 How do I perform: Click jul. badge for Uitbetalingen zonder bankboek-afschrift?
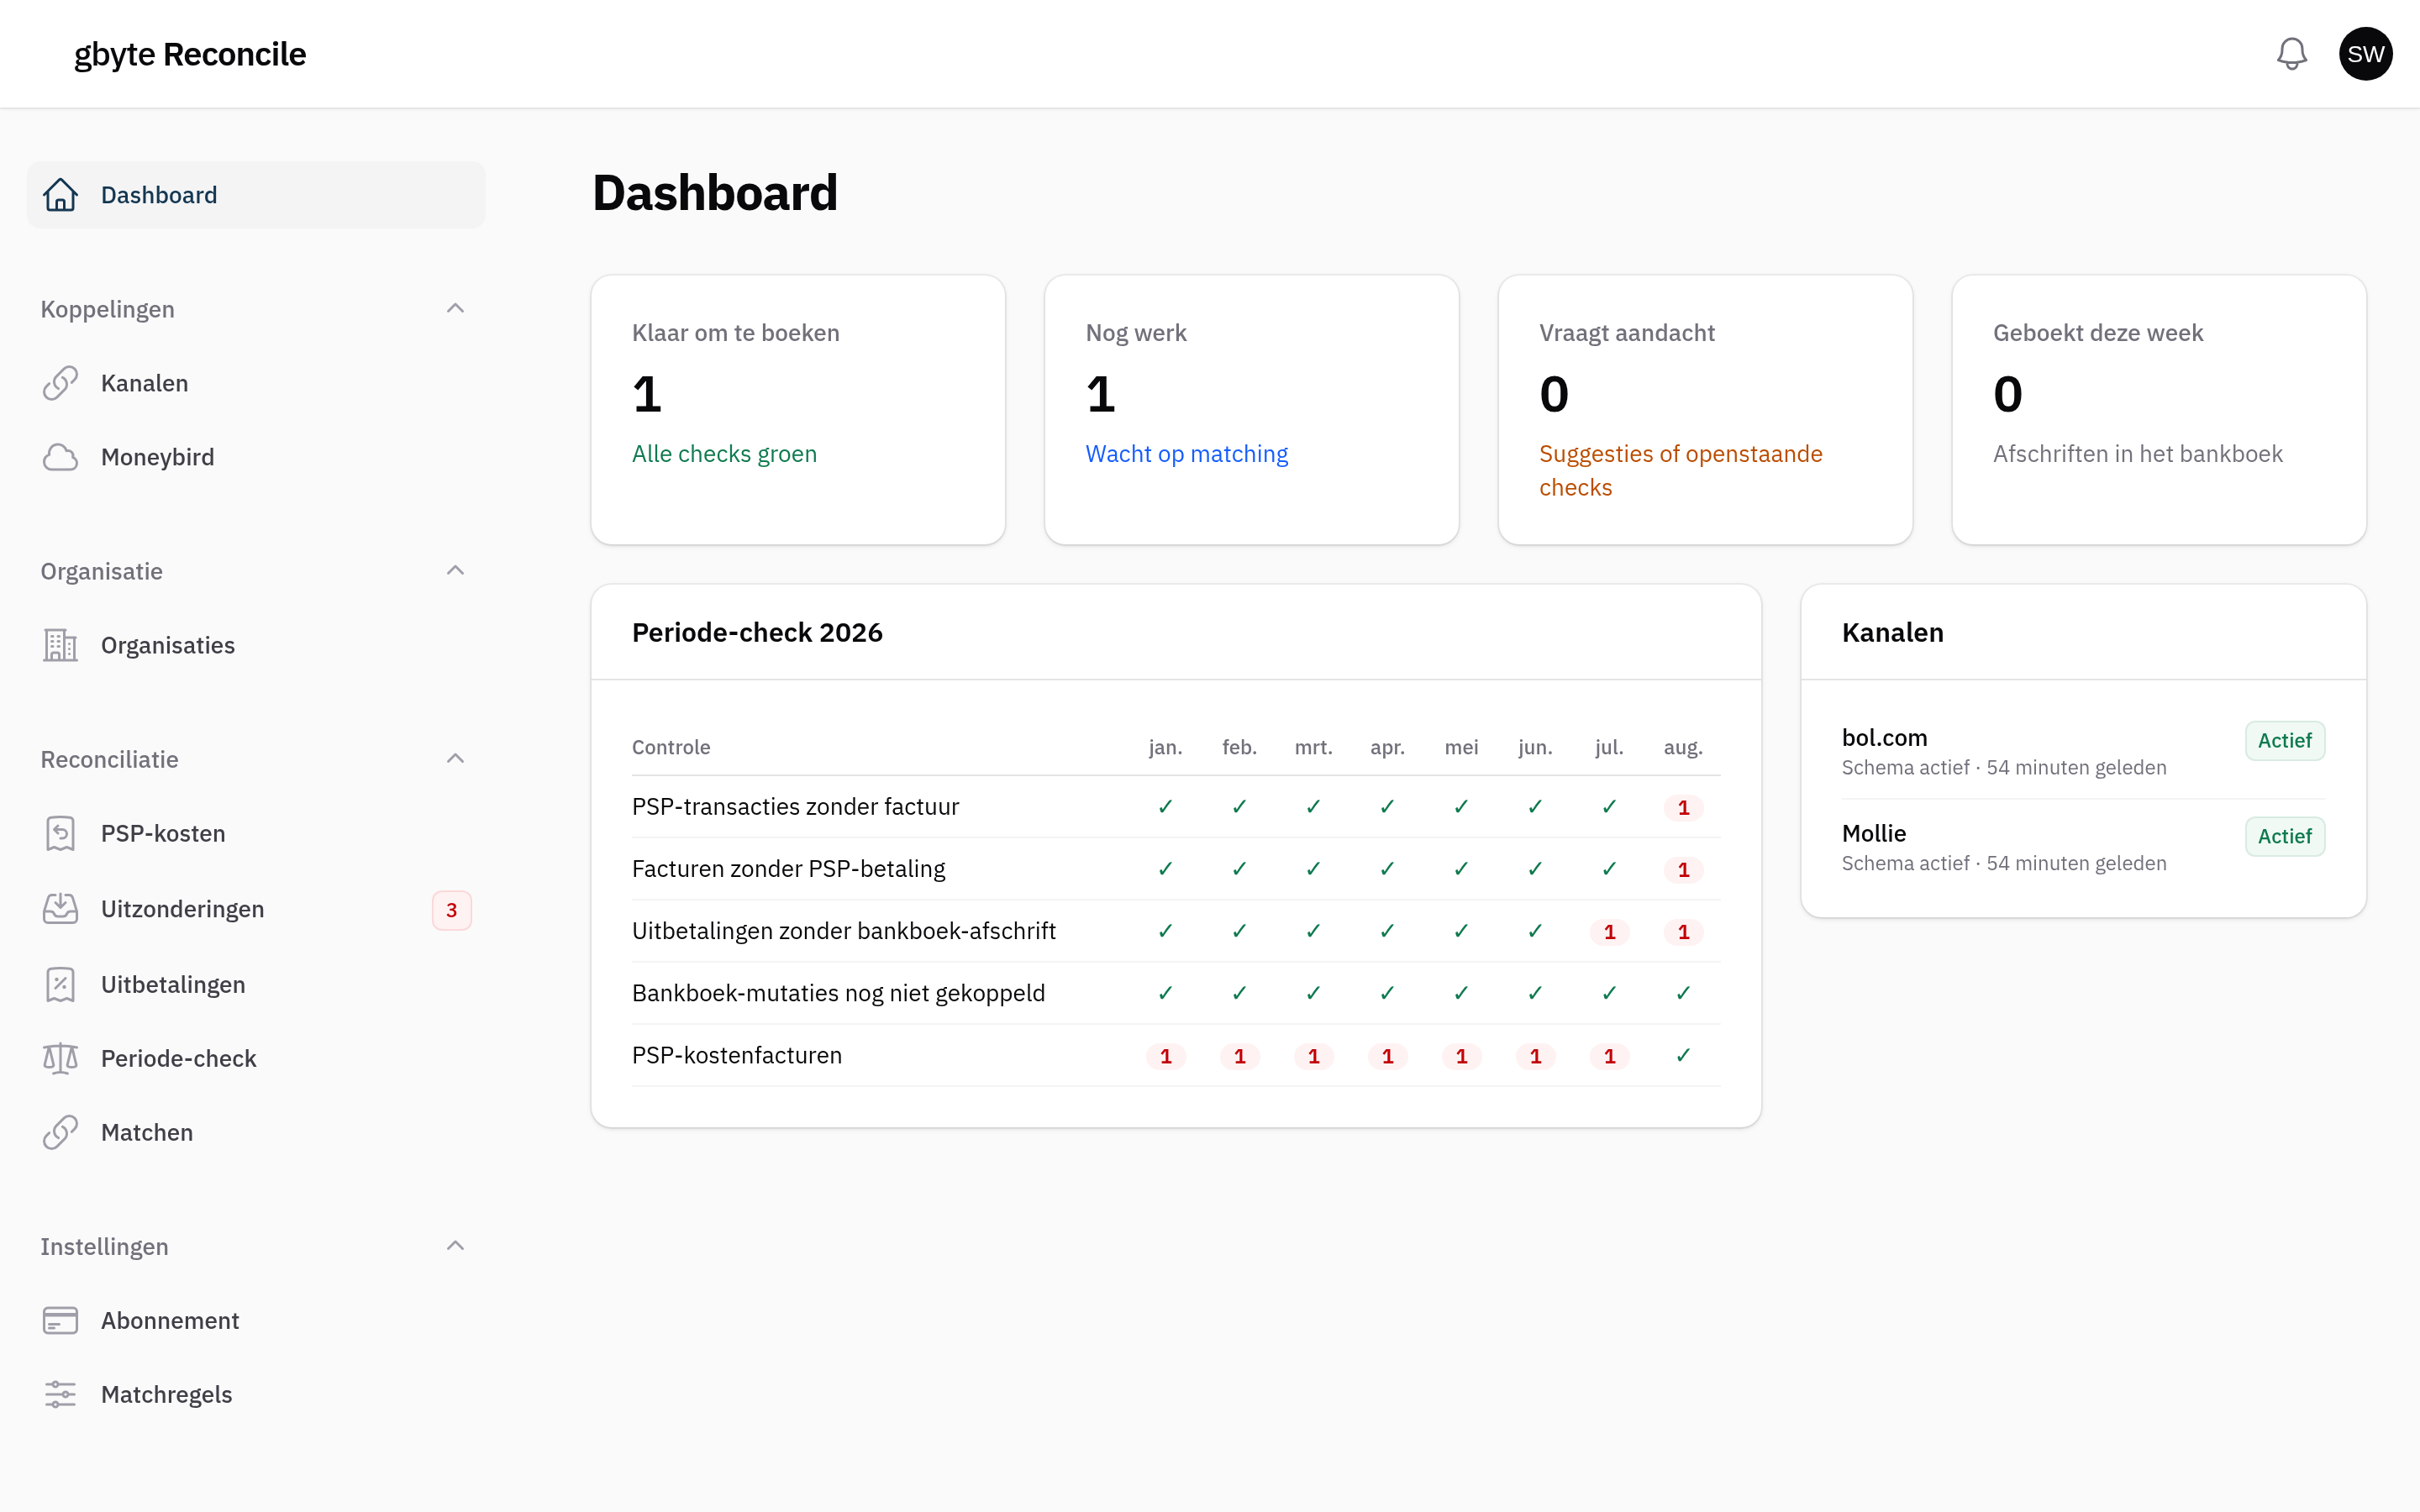click(1609, 932)
